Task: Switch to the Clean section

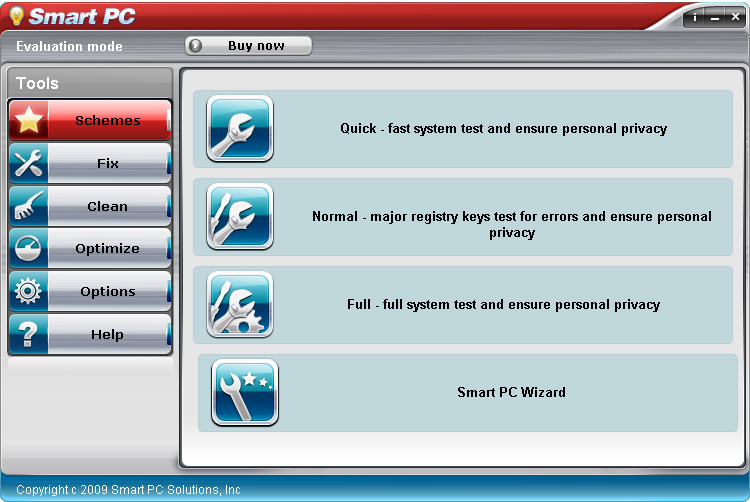Action: (x=90, y=206)
